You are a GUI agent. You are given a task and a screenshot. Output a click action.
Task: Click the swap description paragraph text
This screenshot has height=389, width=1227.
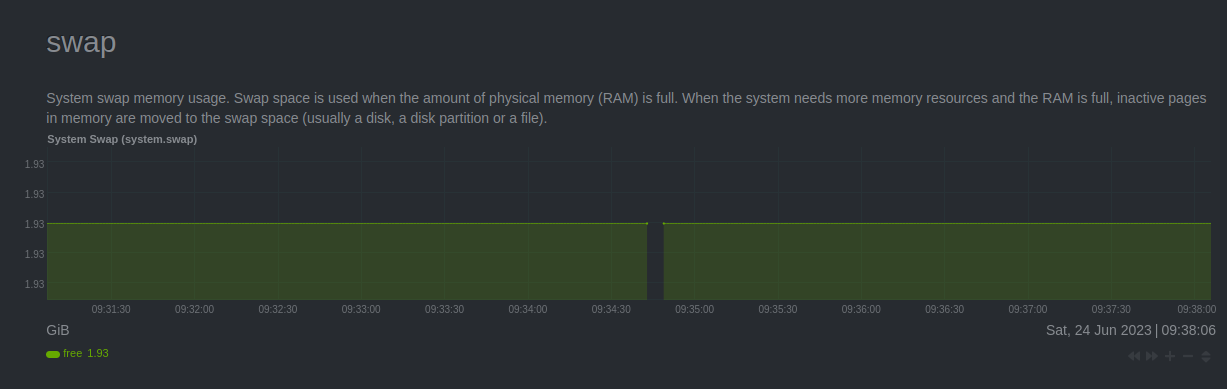(627, 108)
